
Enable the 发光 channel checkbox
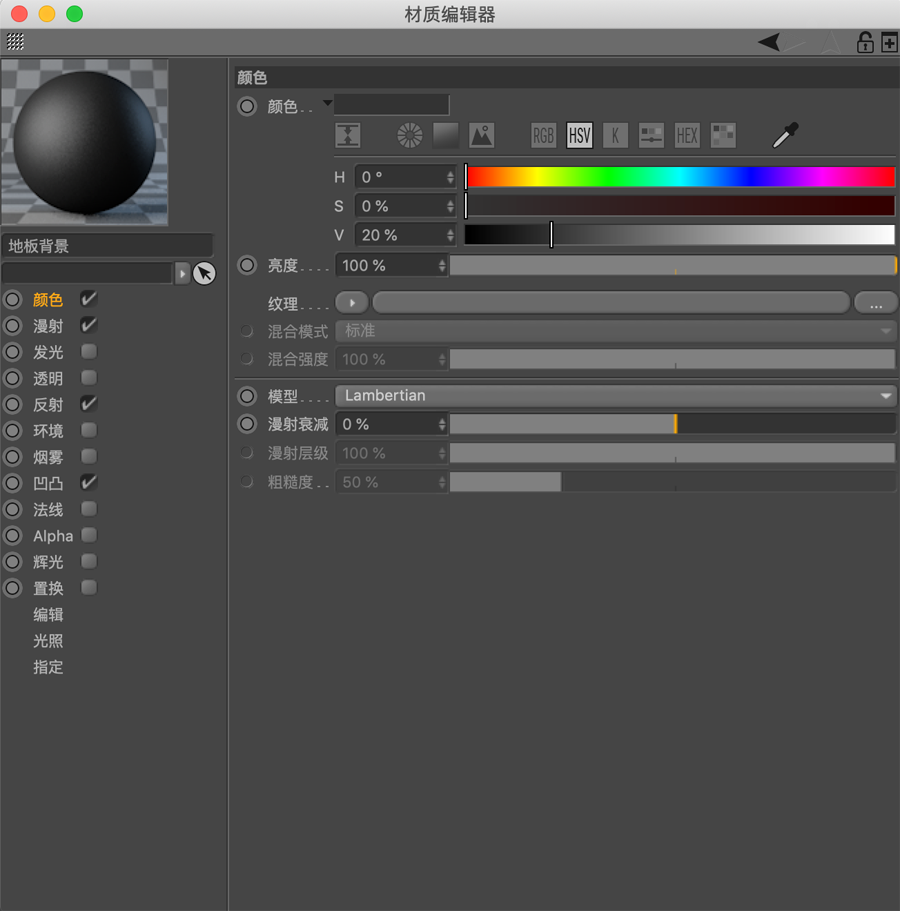[x=88, y=351]
